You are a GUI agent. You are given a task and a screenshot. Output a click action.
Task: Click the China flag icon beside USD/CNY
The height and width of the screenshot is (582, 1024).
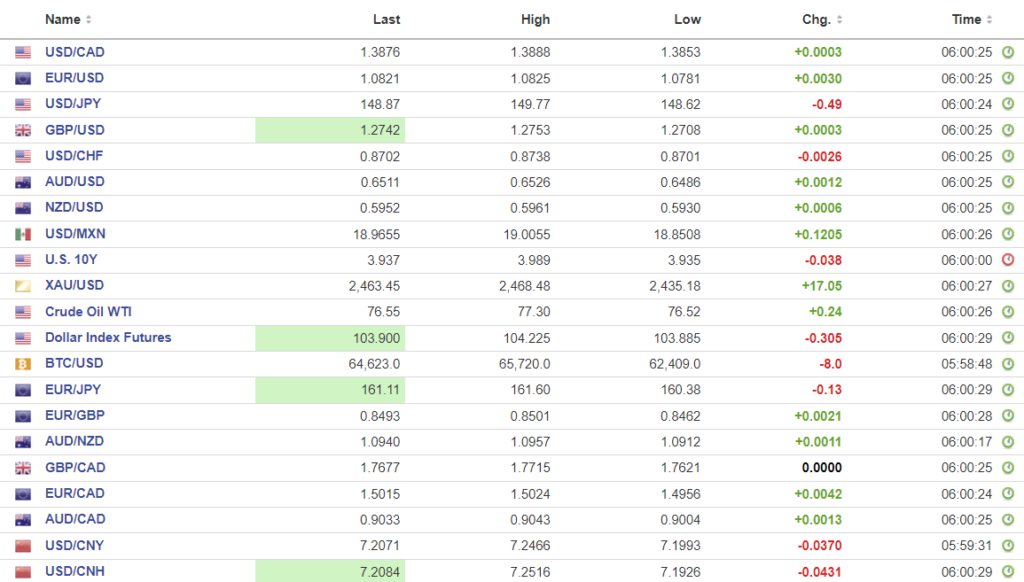(x=23, y=546)
